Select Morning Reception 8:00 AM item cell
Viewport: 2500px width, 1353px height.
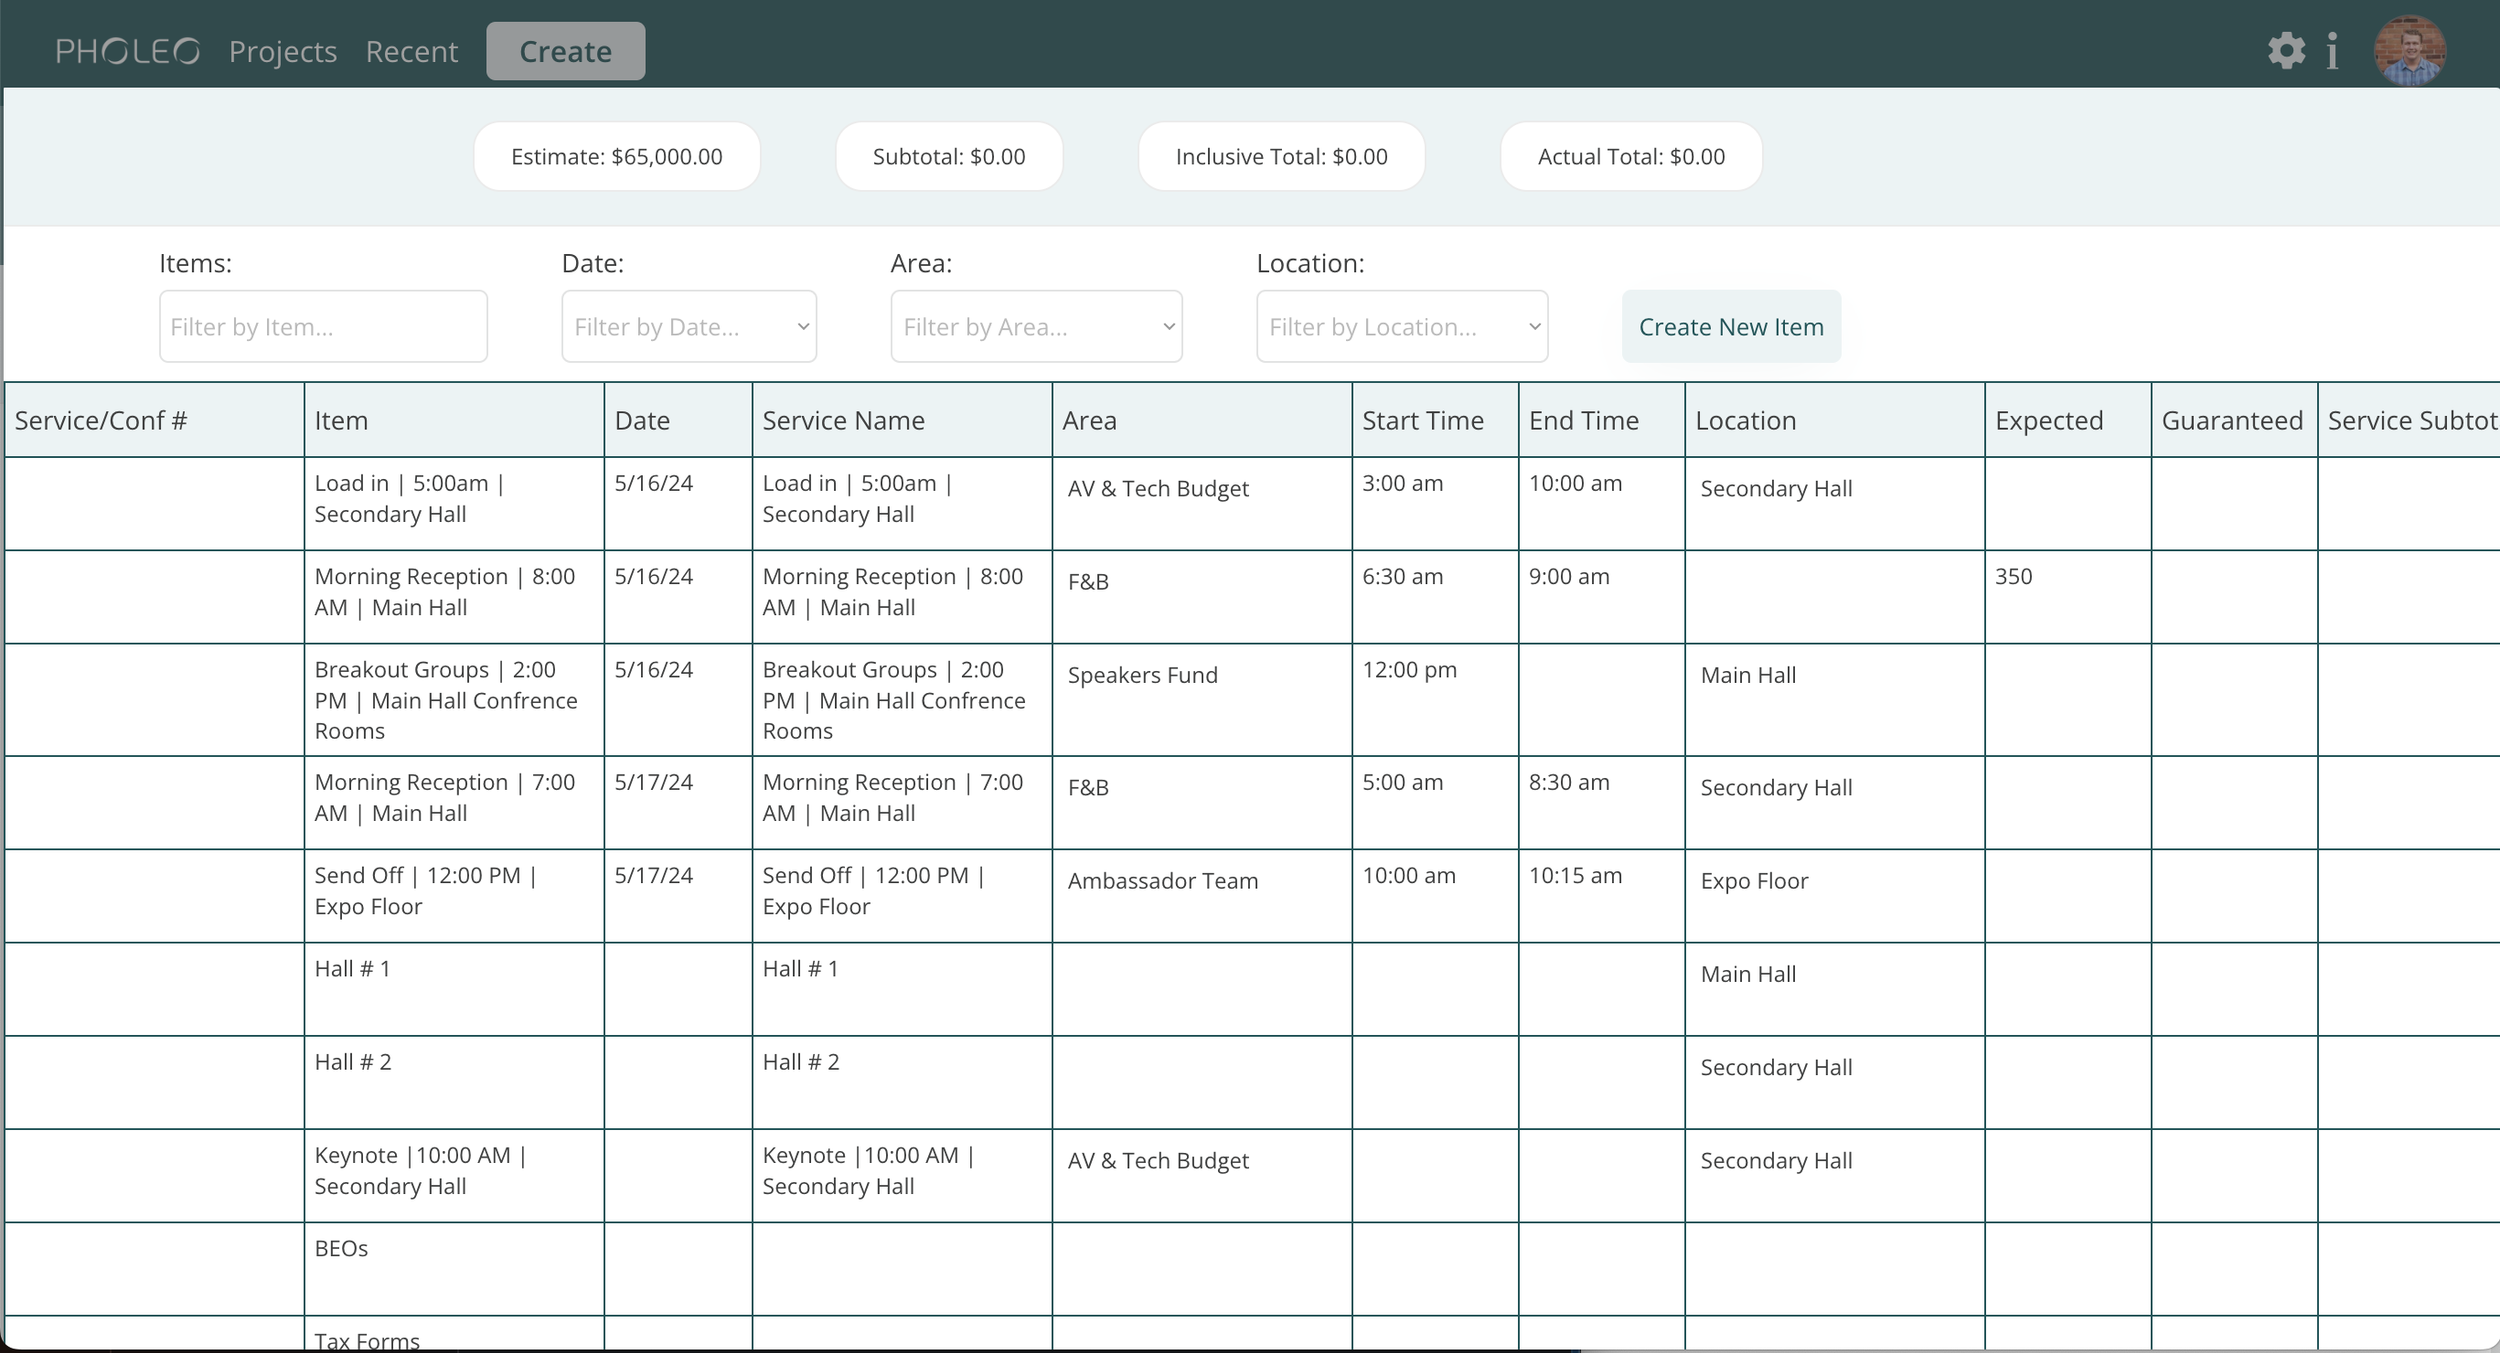pyautogui.click(x=454, y=597)
